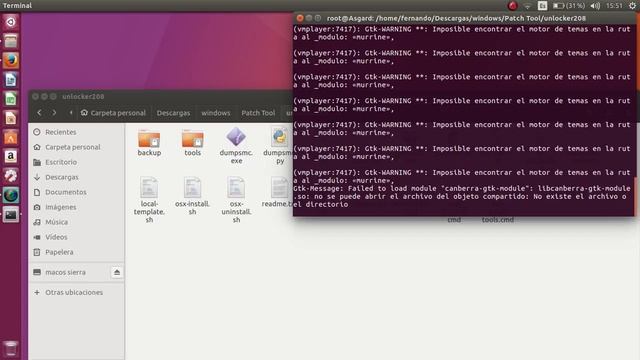Click the terminal window scrollbar
Viewport: 640px width, 360px height.
pos(635,195)
